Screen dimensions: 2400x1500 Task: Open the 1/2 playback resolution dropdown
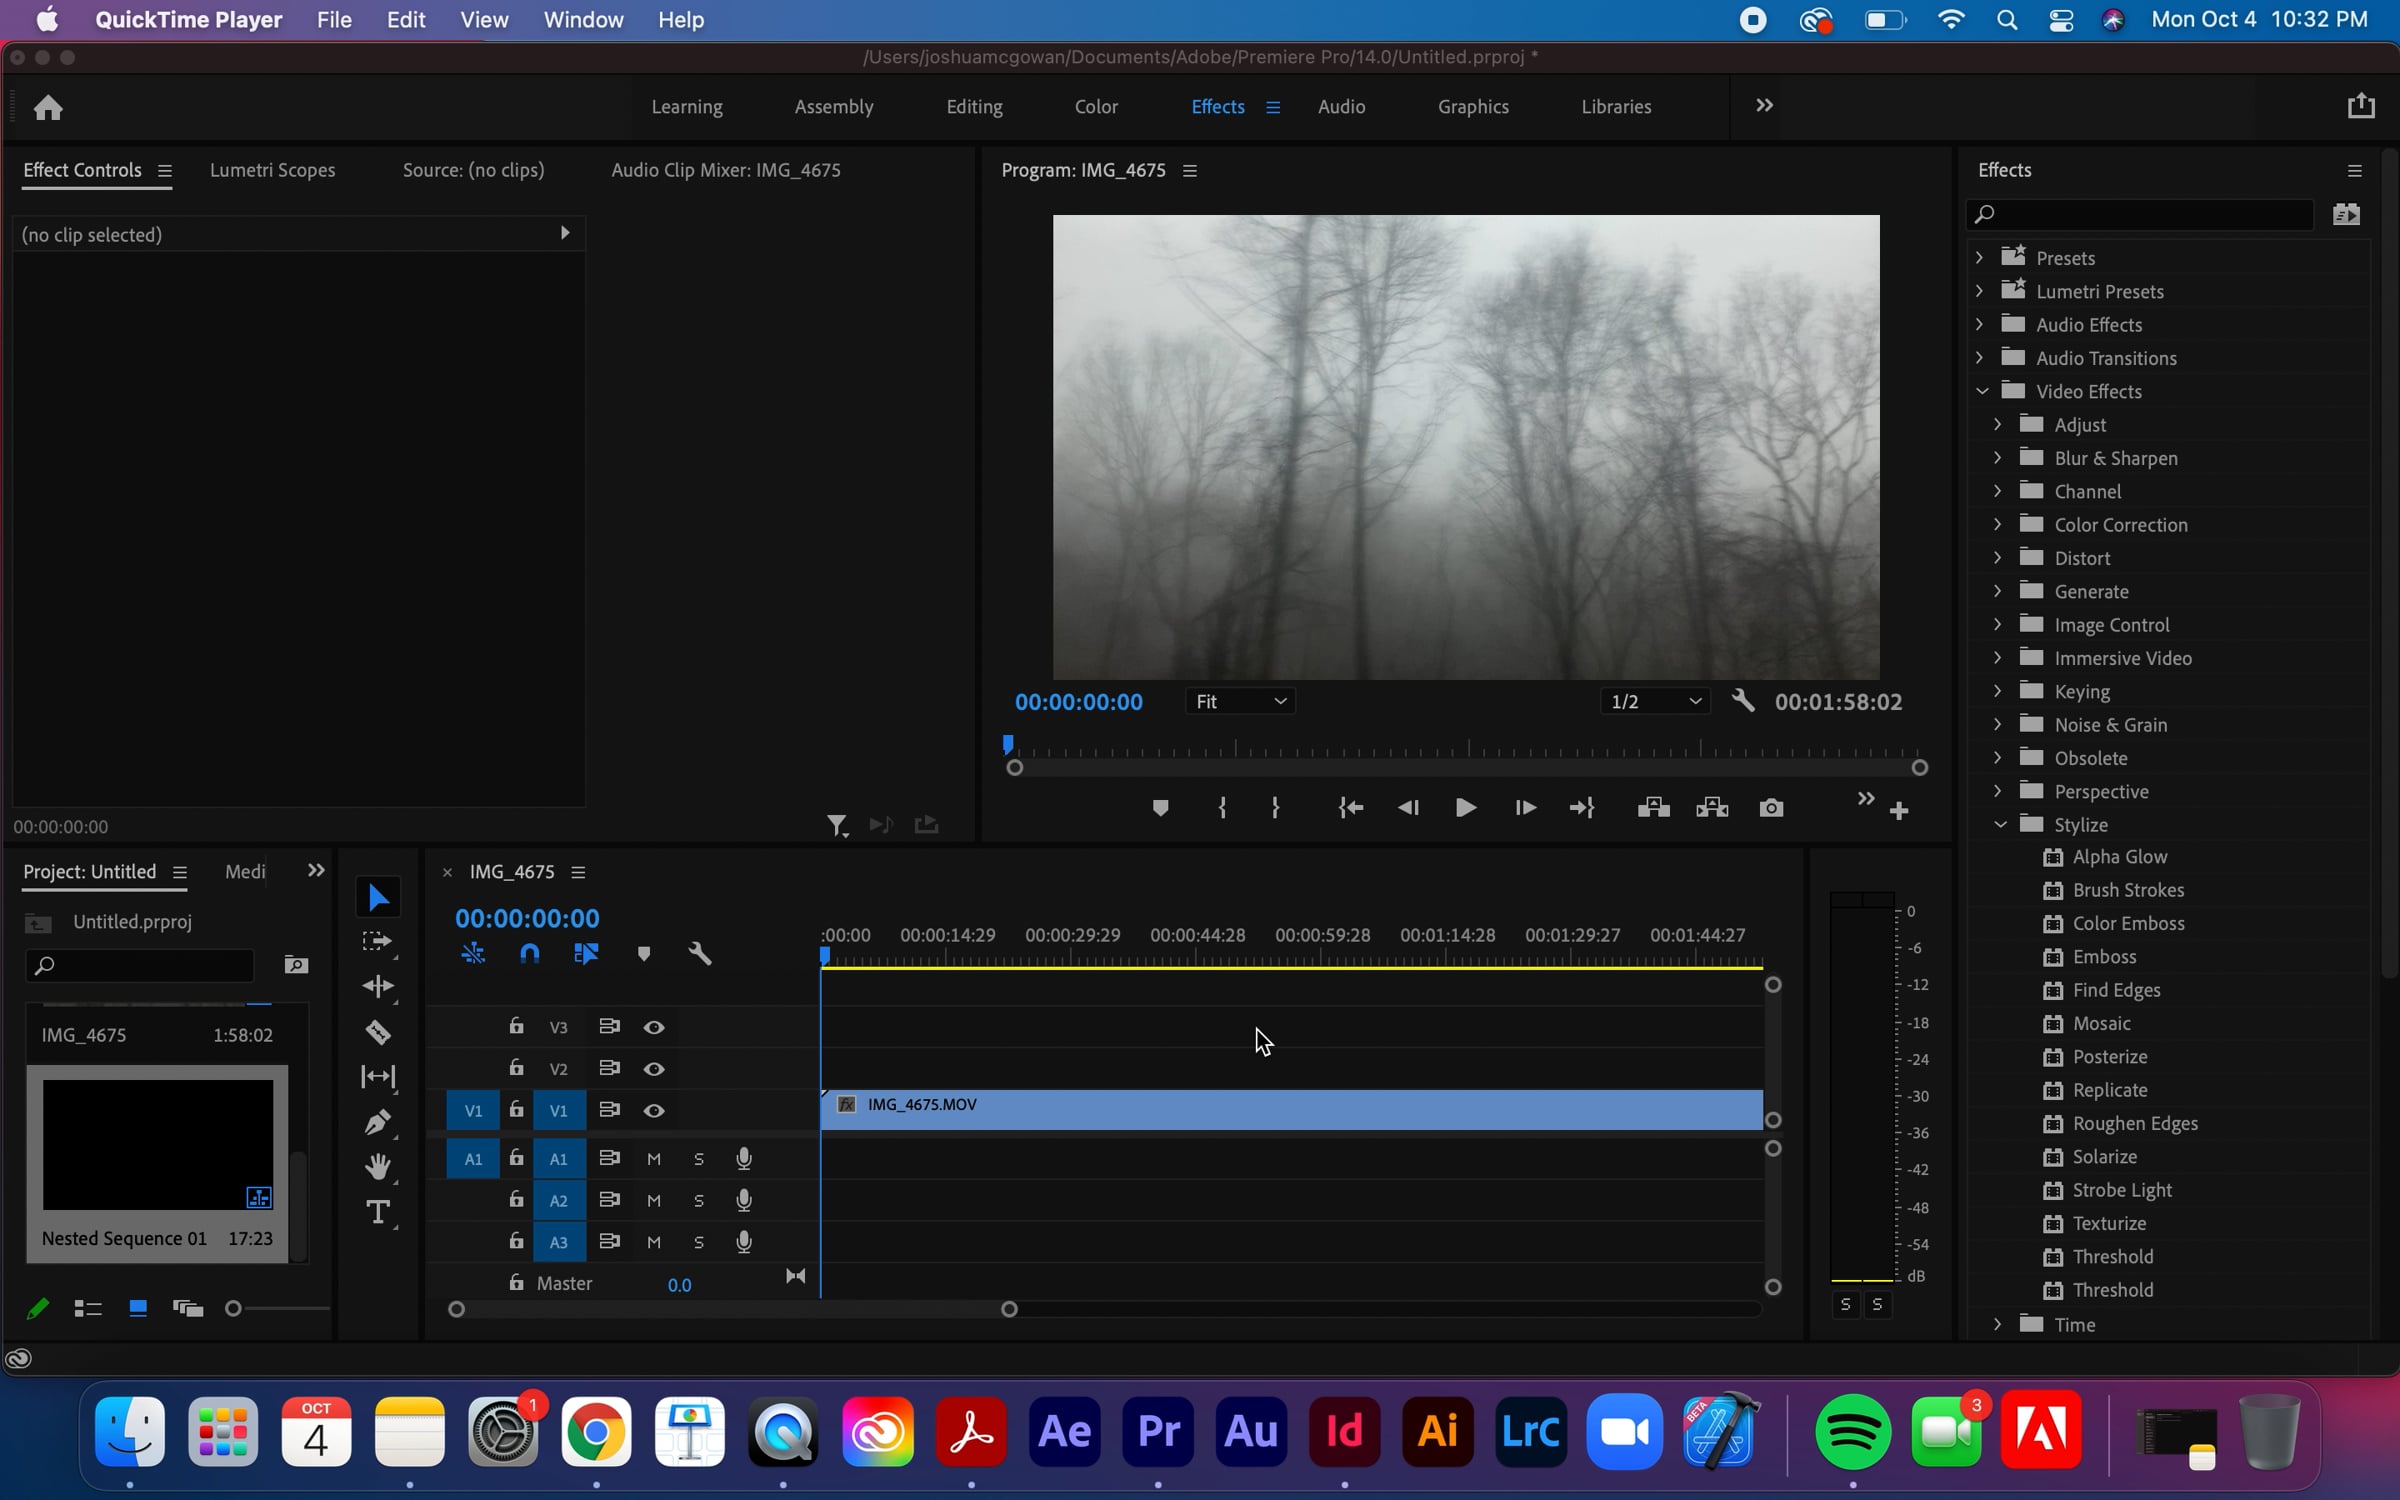tap(1655, 702)
